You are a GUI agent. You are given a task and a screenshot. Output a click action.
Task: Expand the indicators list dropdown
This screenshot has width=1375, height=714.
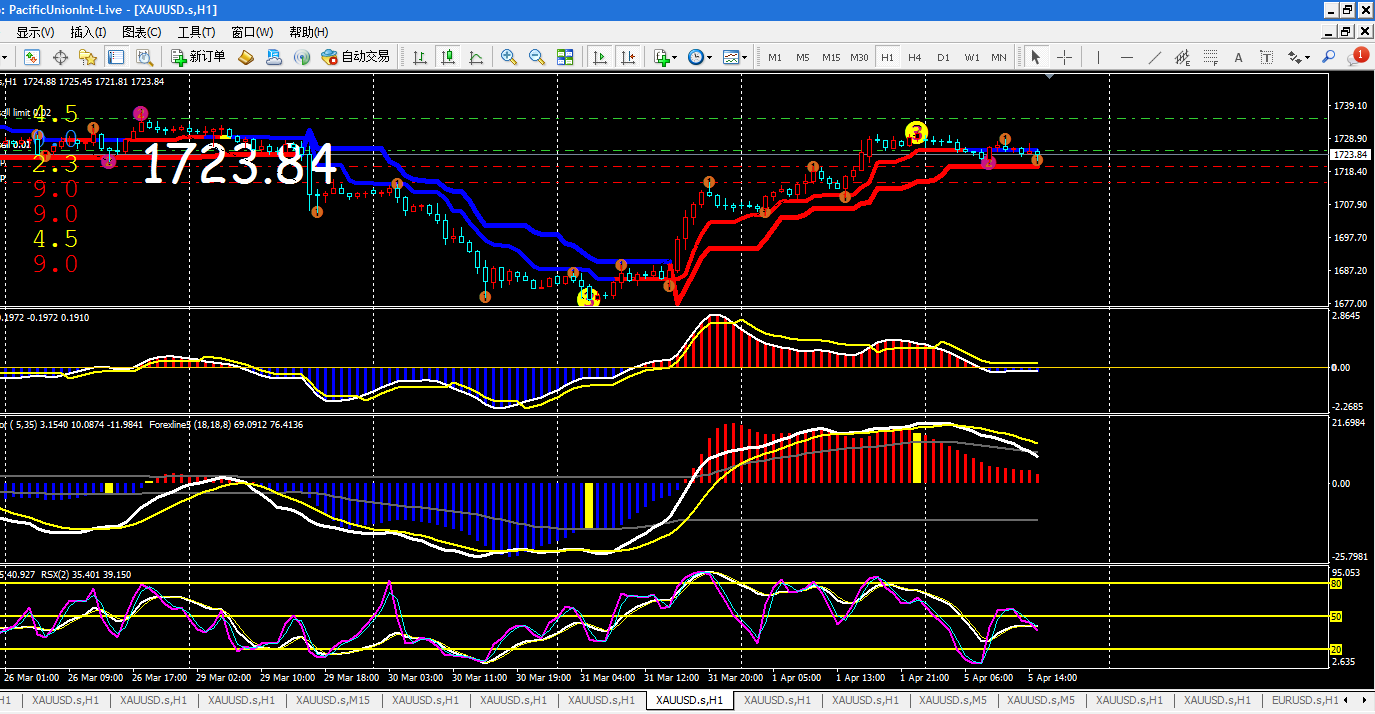click(x=666, y=57)
